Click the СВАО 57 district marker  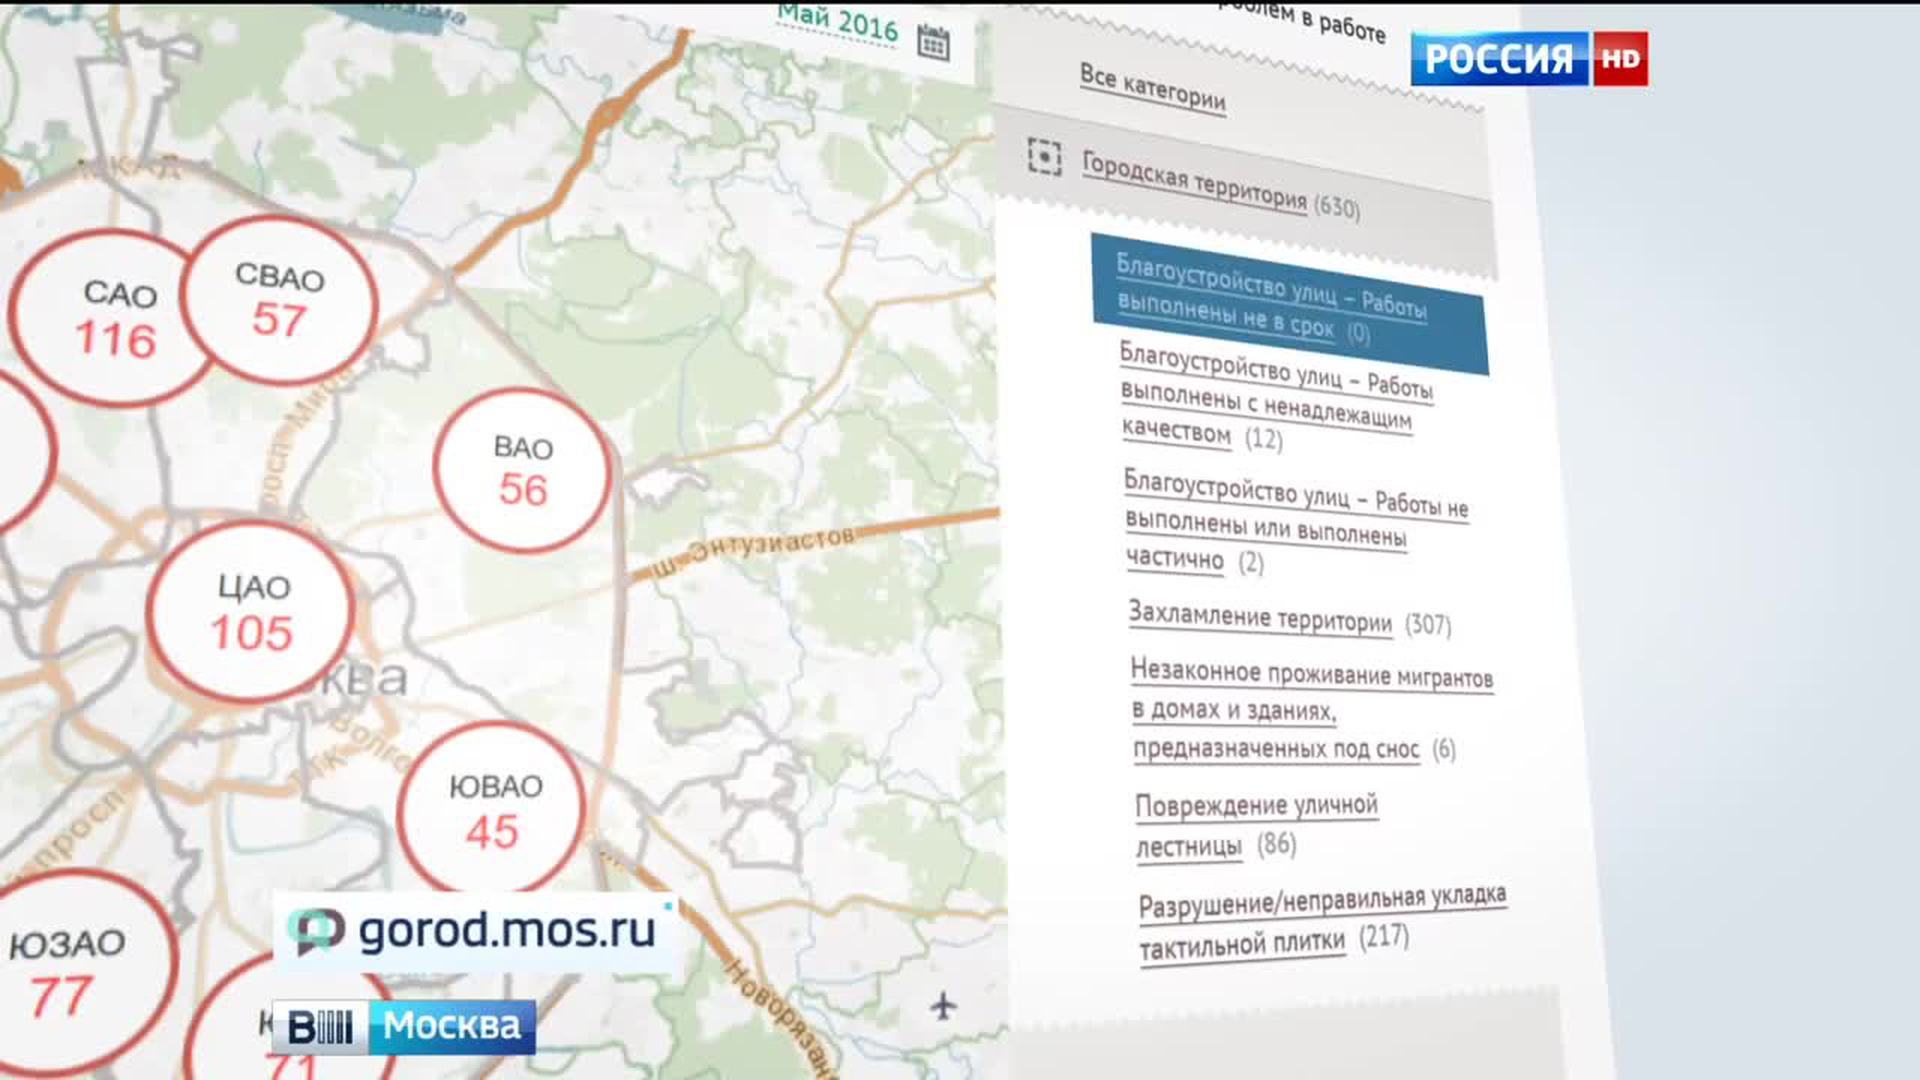(x=279, y=300)
